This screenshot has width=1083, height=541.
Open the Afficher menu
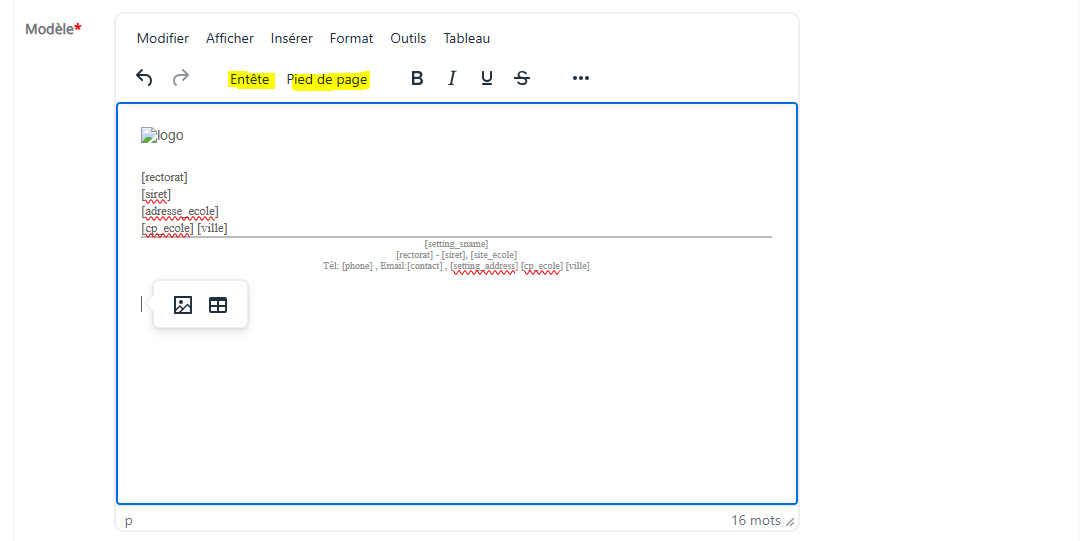(230, 38)
